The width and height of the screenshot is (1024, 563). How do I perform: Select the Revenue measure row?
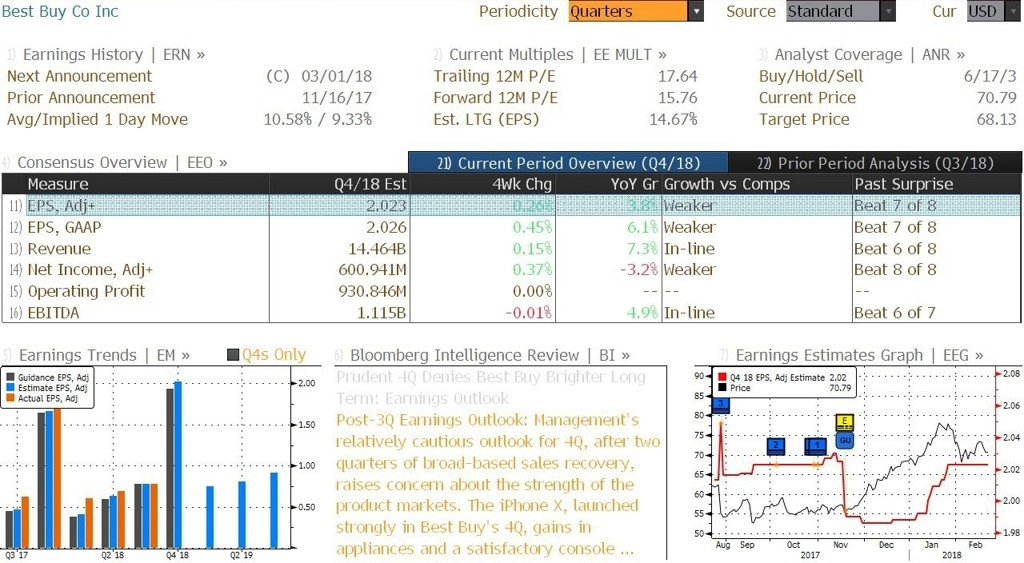511,249
